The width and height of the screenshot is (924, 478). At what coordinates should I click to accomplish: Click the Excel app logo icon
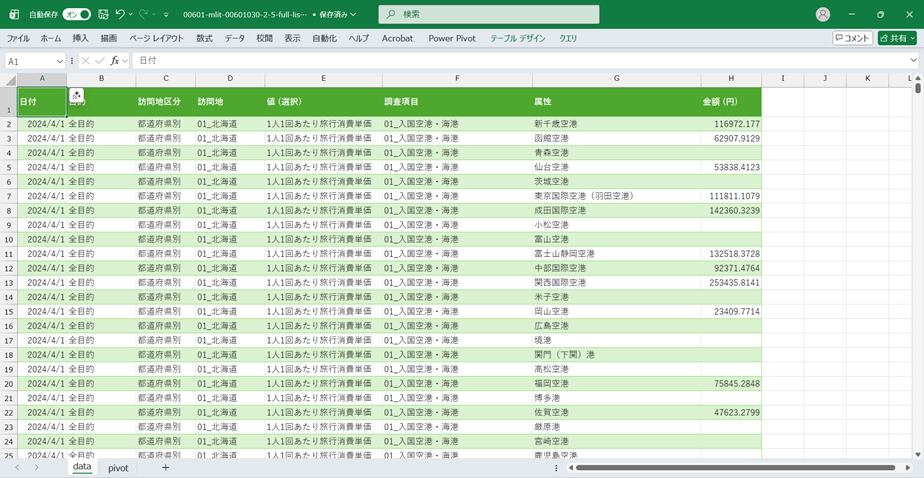pos(14,15)
